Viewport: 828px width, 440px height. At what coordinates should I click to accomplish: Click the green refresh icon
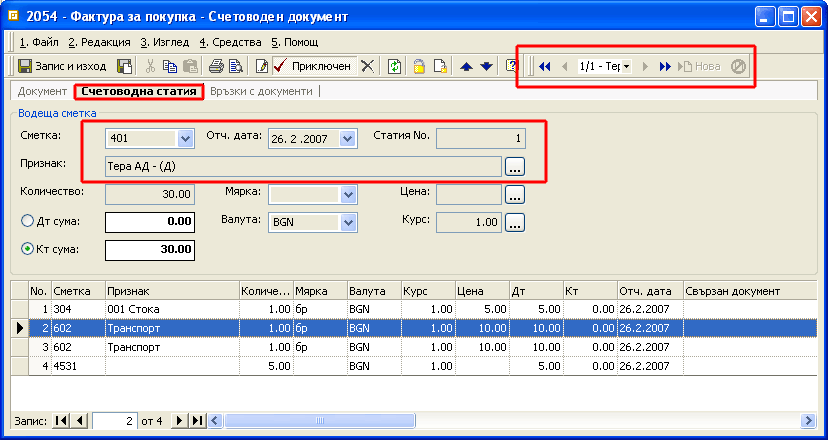point(394,66)
